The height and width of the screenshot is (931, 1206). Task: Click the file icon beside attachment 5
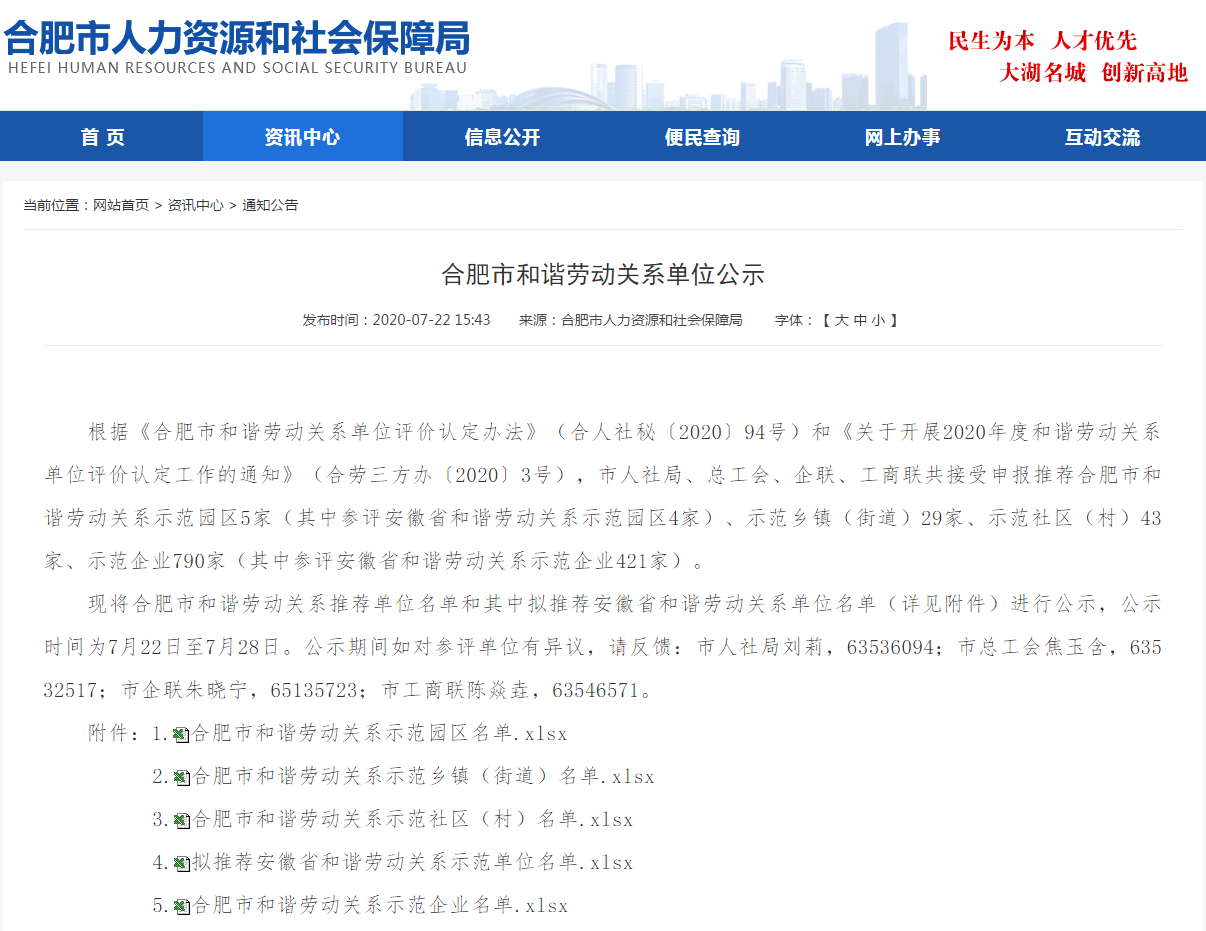point(181,907)
